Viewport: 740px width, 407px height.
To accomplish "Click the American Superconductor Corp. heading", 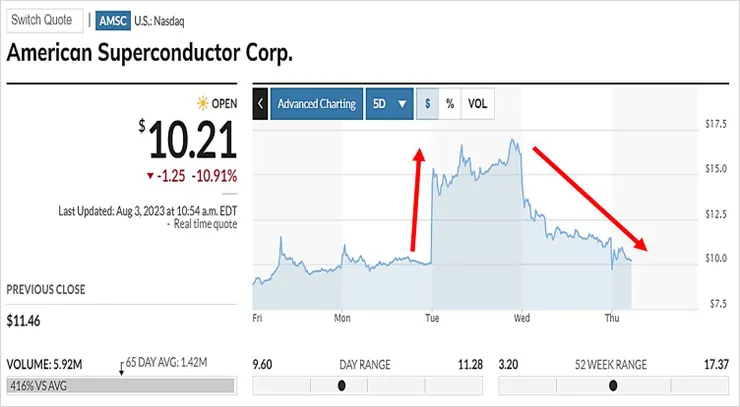I will (150, 54).
